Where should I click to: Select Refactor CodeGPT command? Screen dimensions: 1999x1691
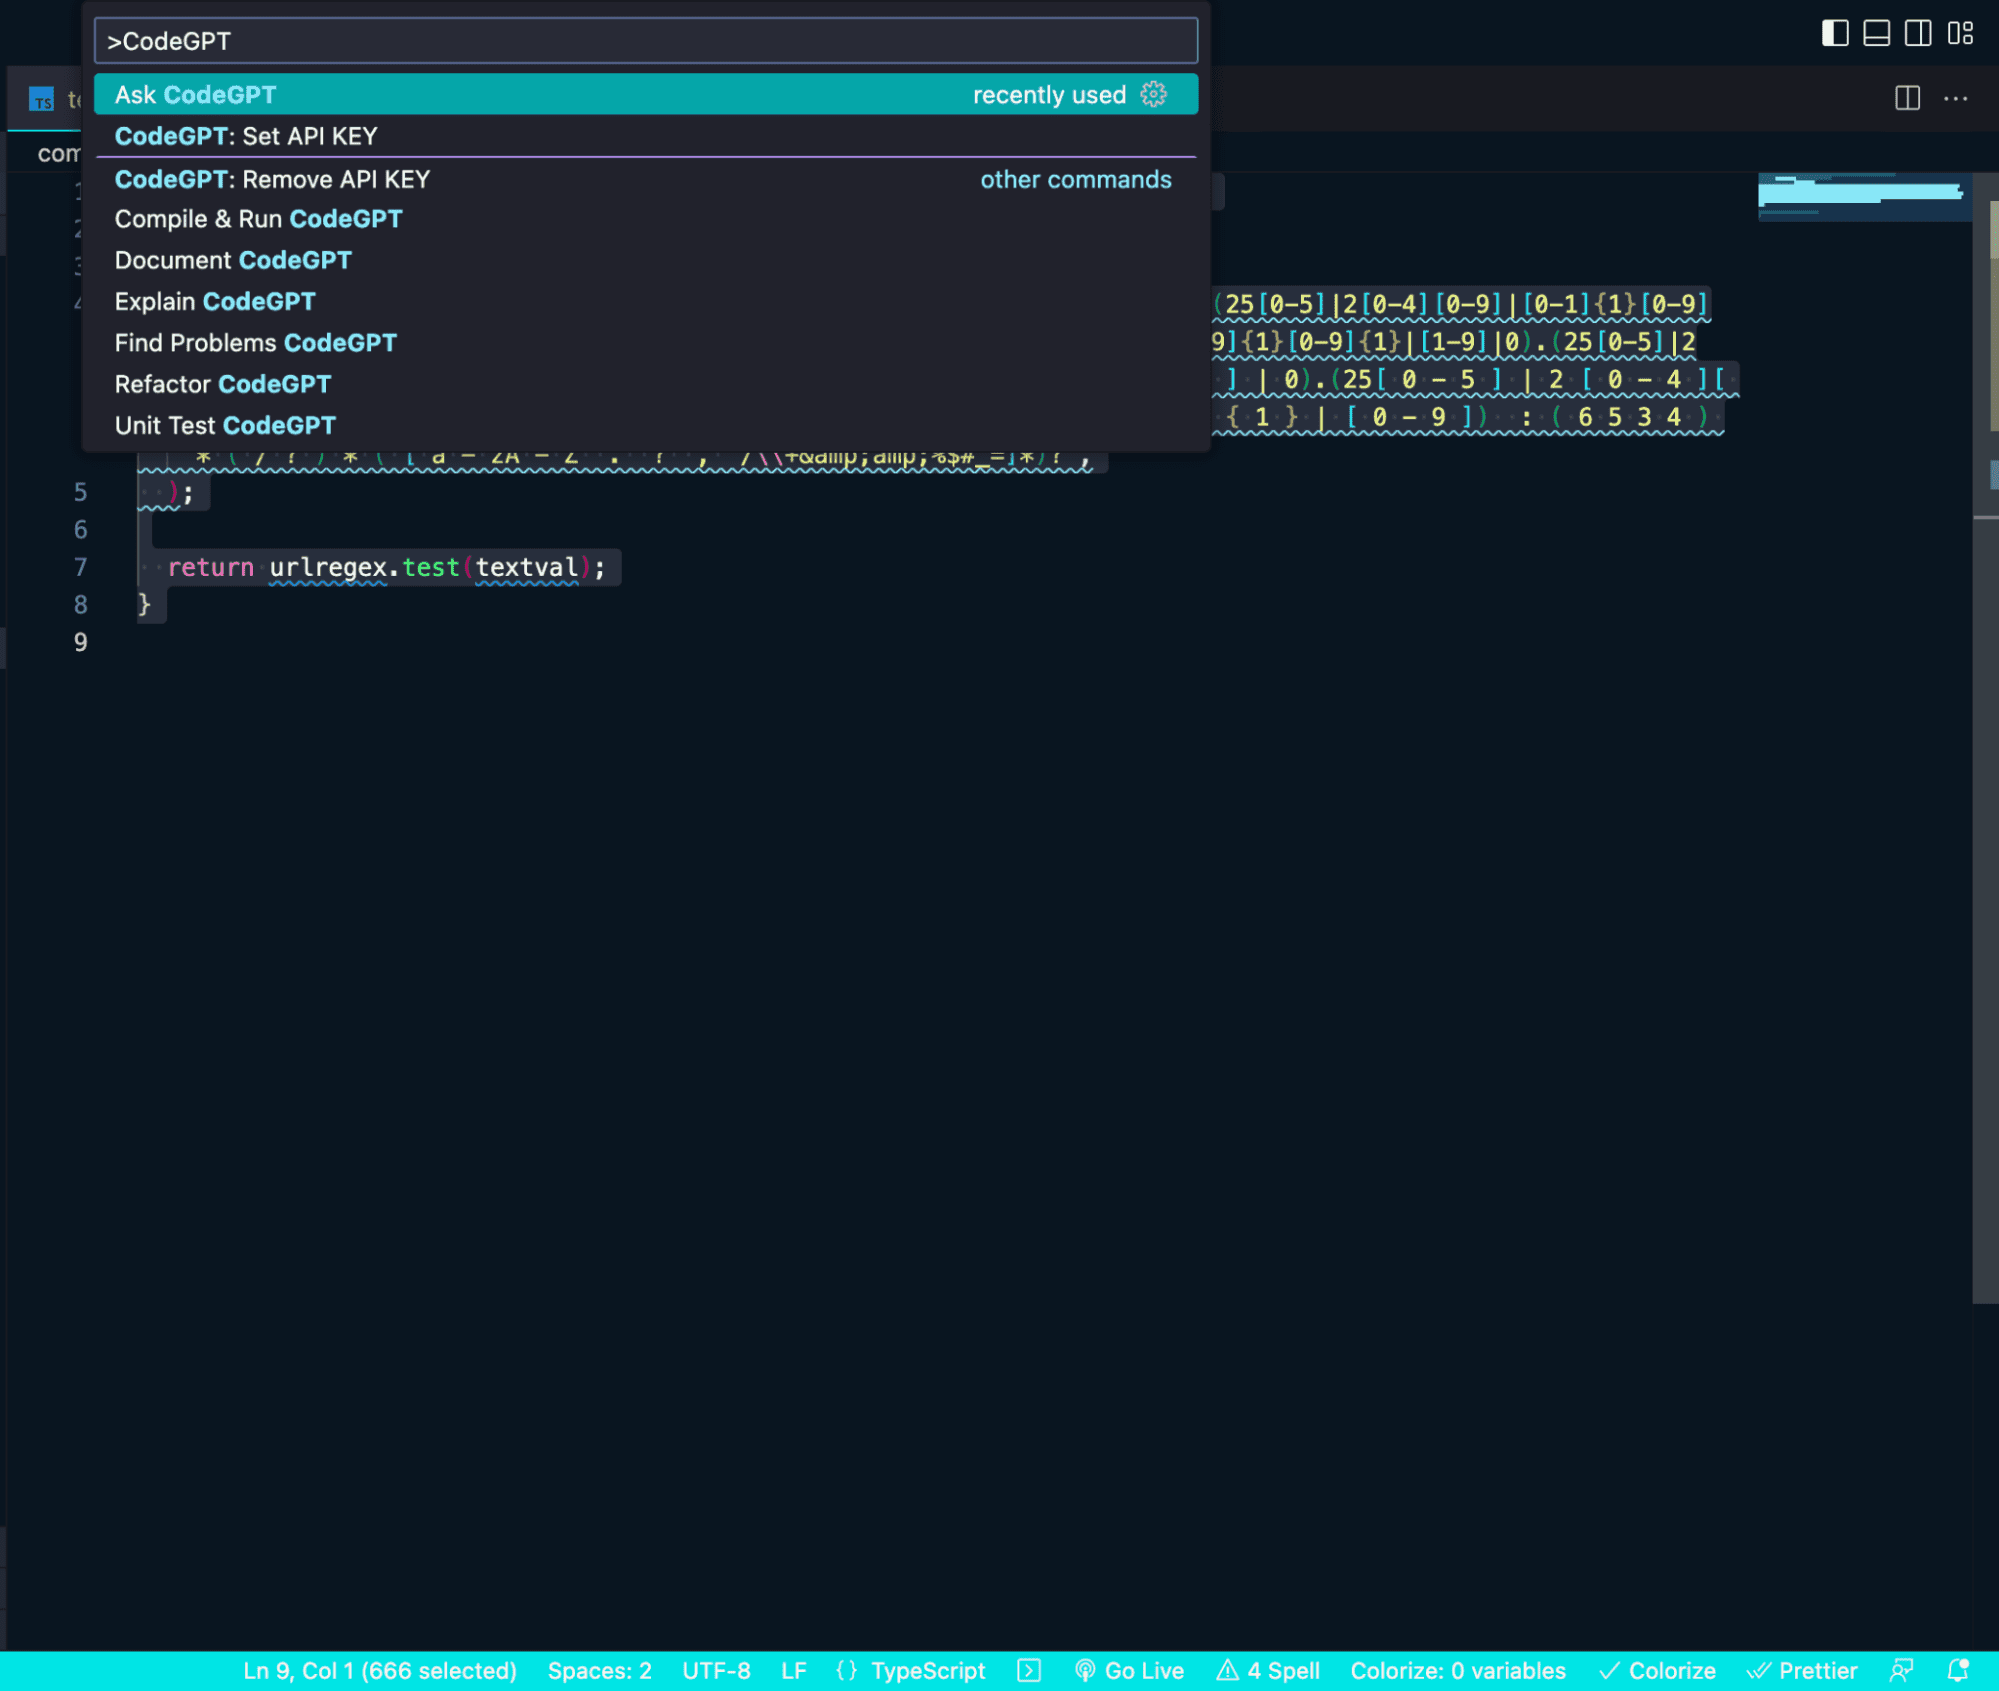click(645, 384)
